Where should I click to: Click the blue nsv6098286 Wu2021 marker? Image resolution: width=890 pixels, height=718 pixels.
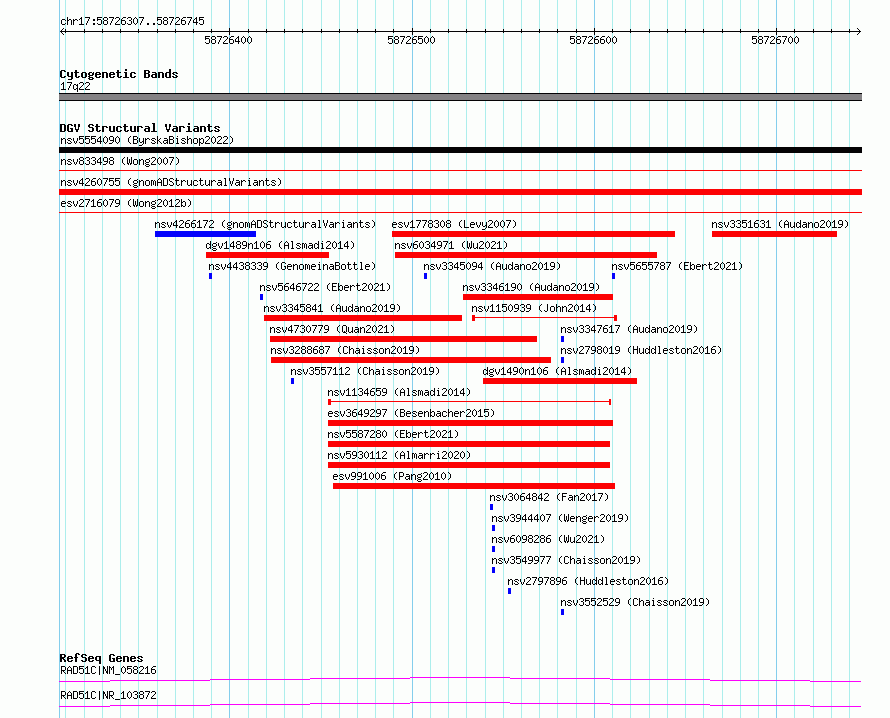point(494,549)
